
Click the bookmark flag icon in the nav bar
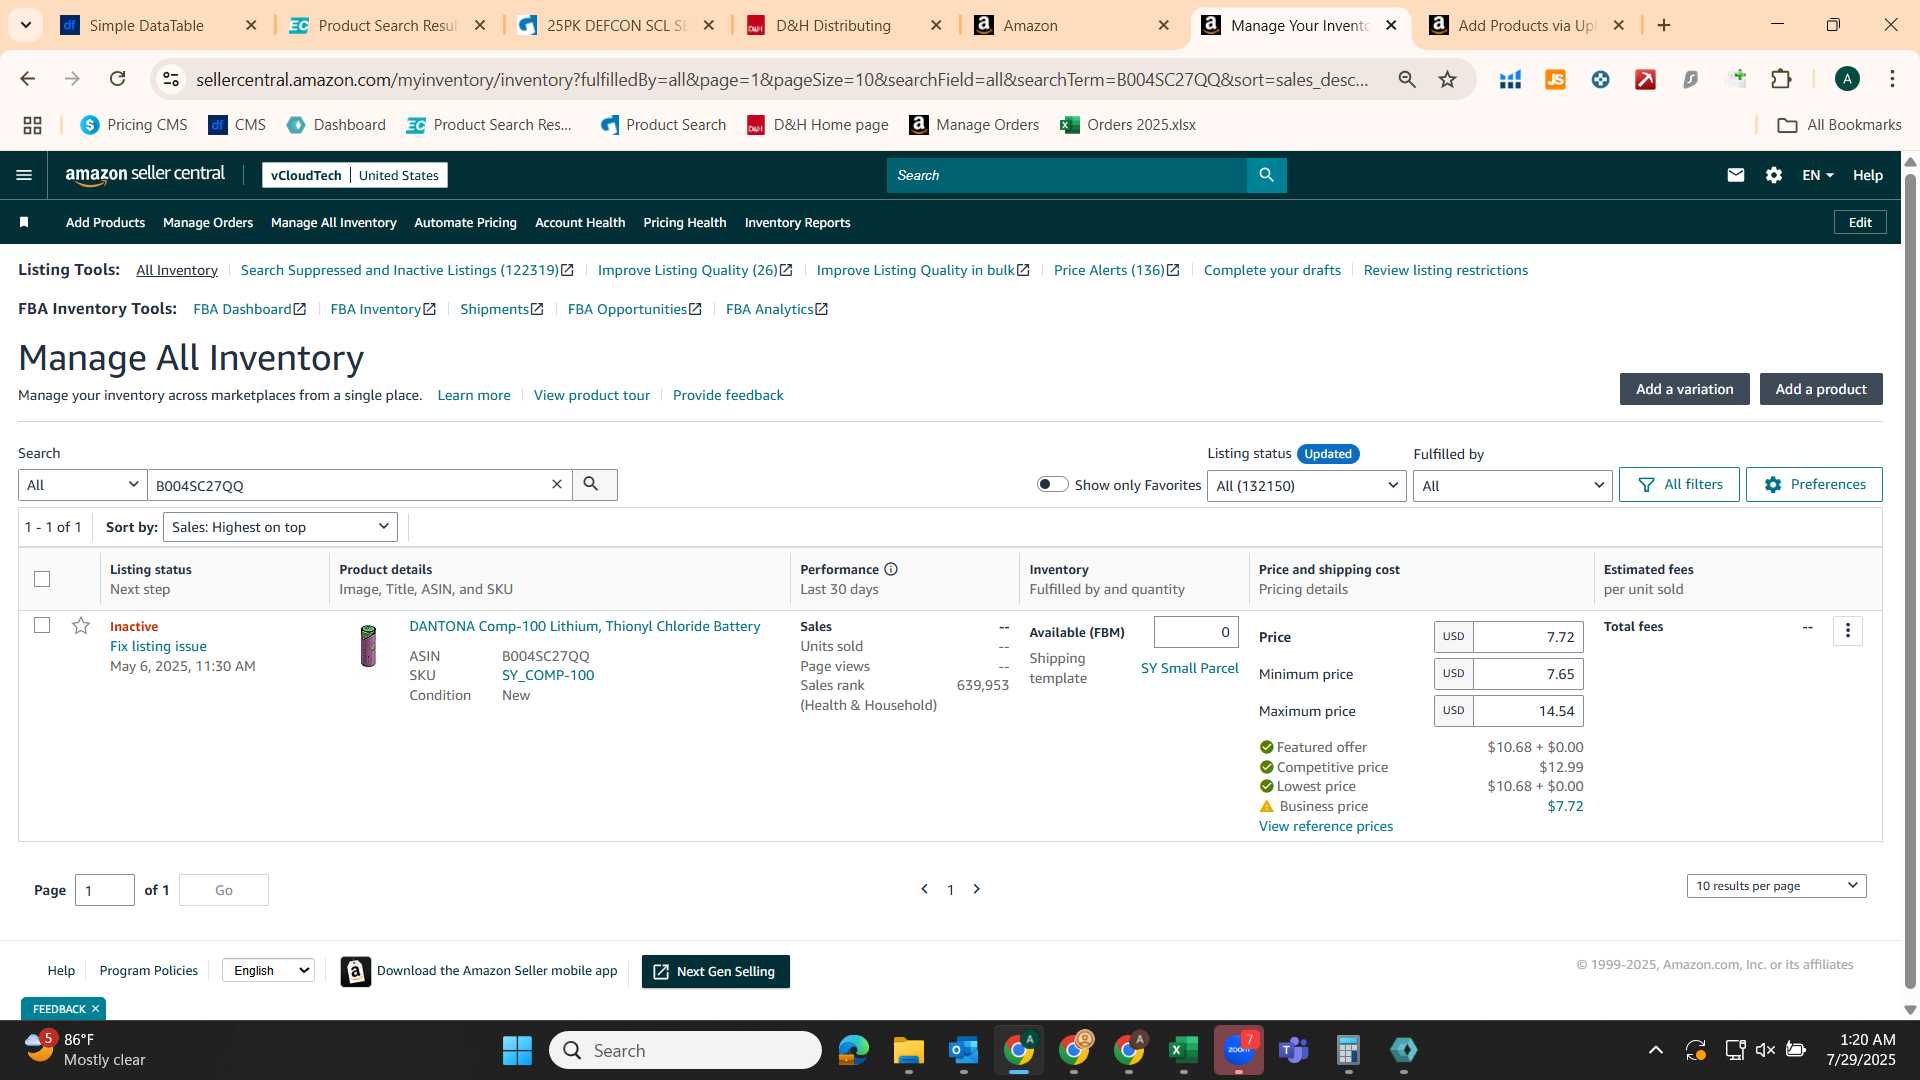24,222
